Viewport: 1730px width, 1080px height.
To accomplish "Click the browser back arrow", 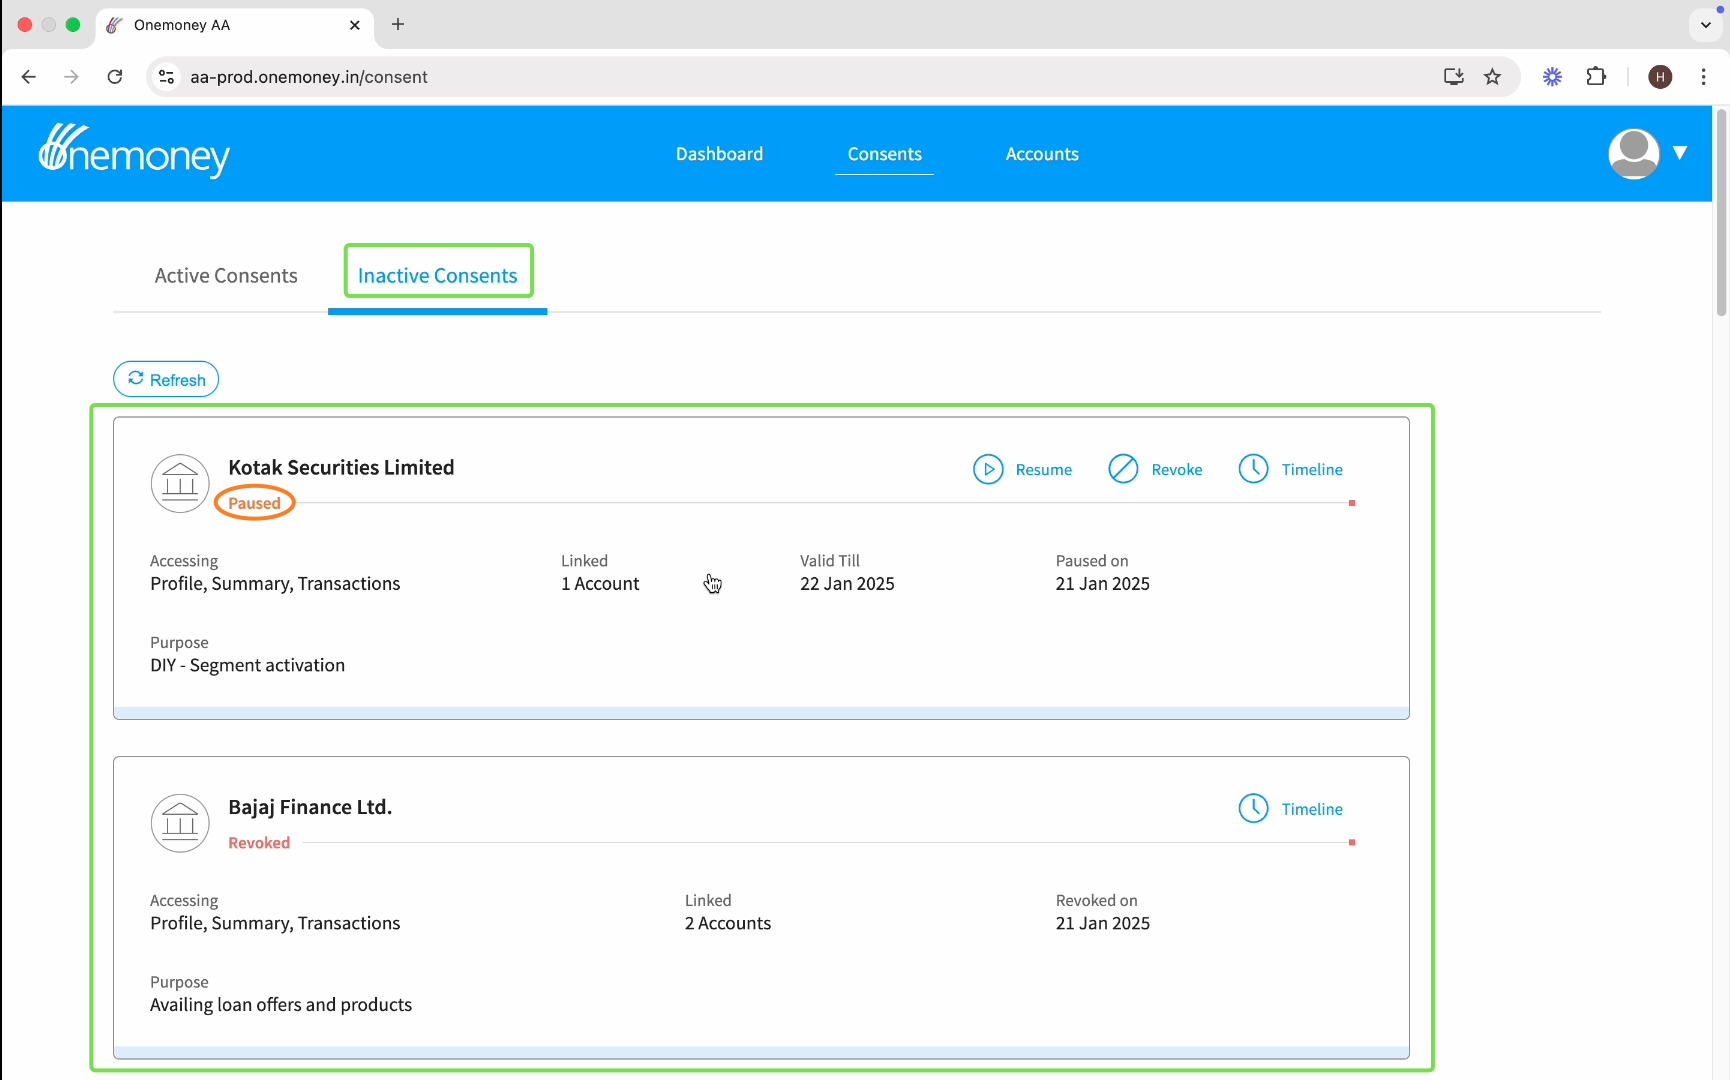I will [29, 77].
